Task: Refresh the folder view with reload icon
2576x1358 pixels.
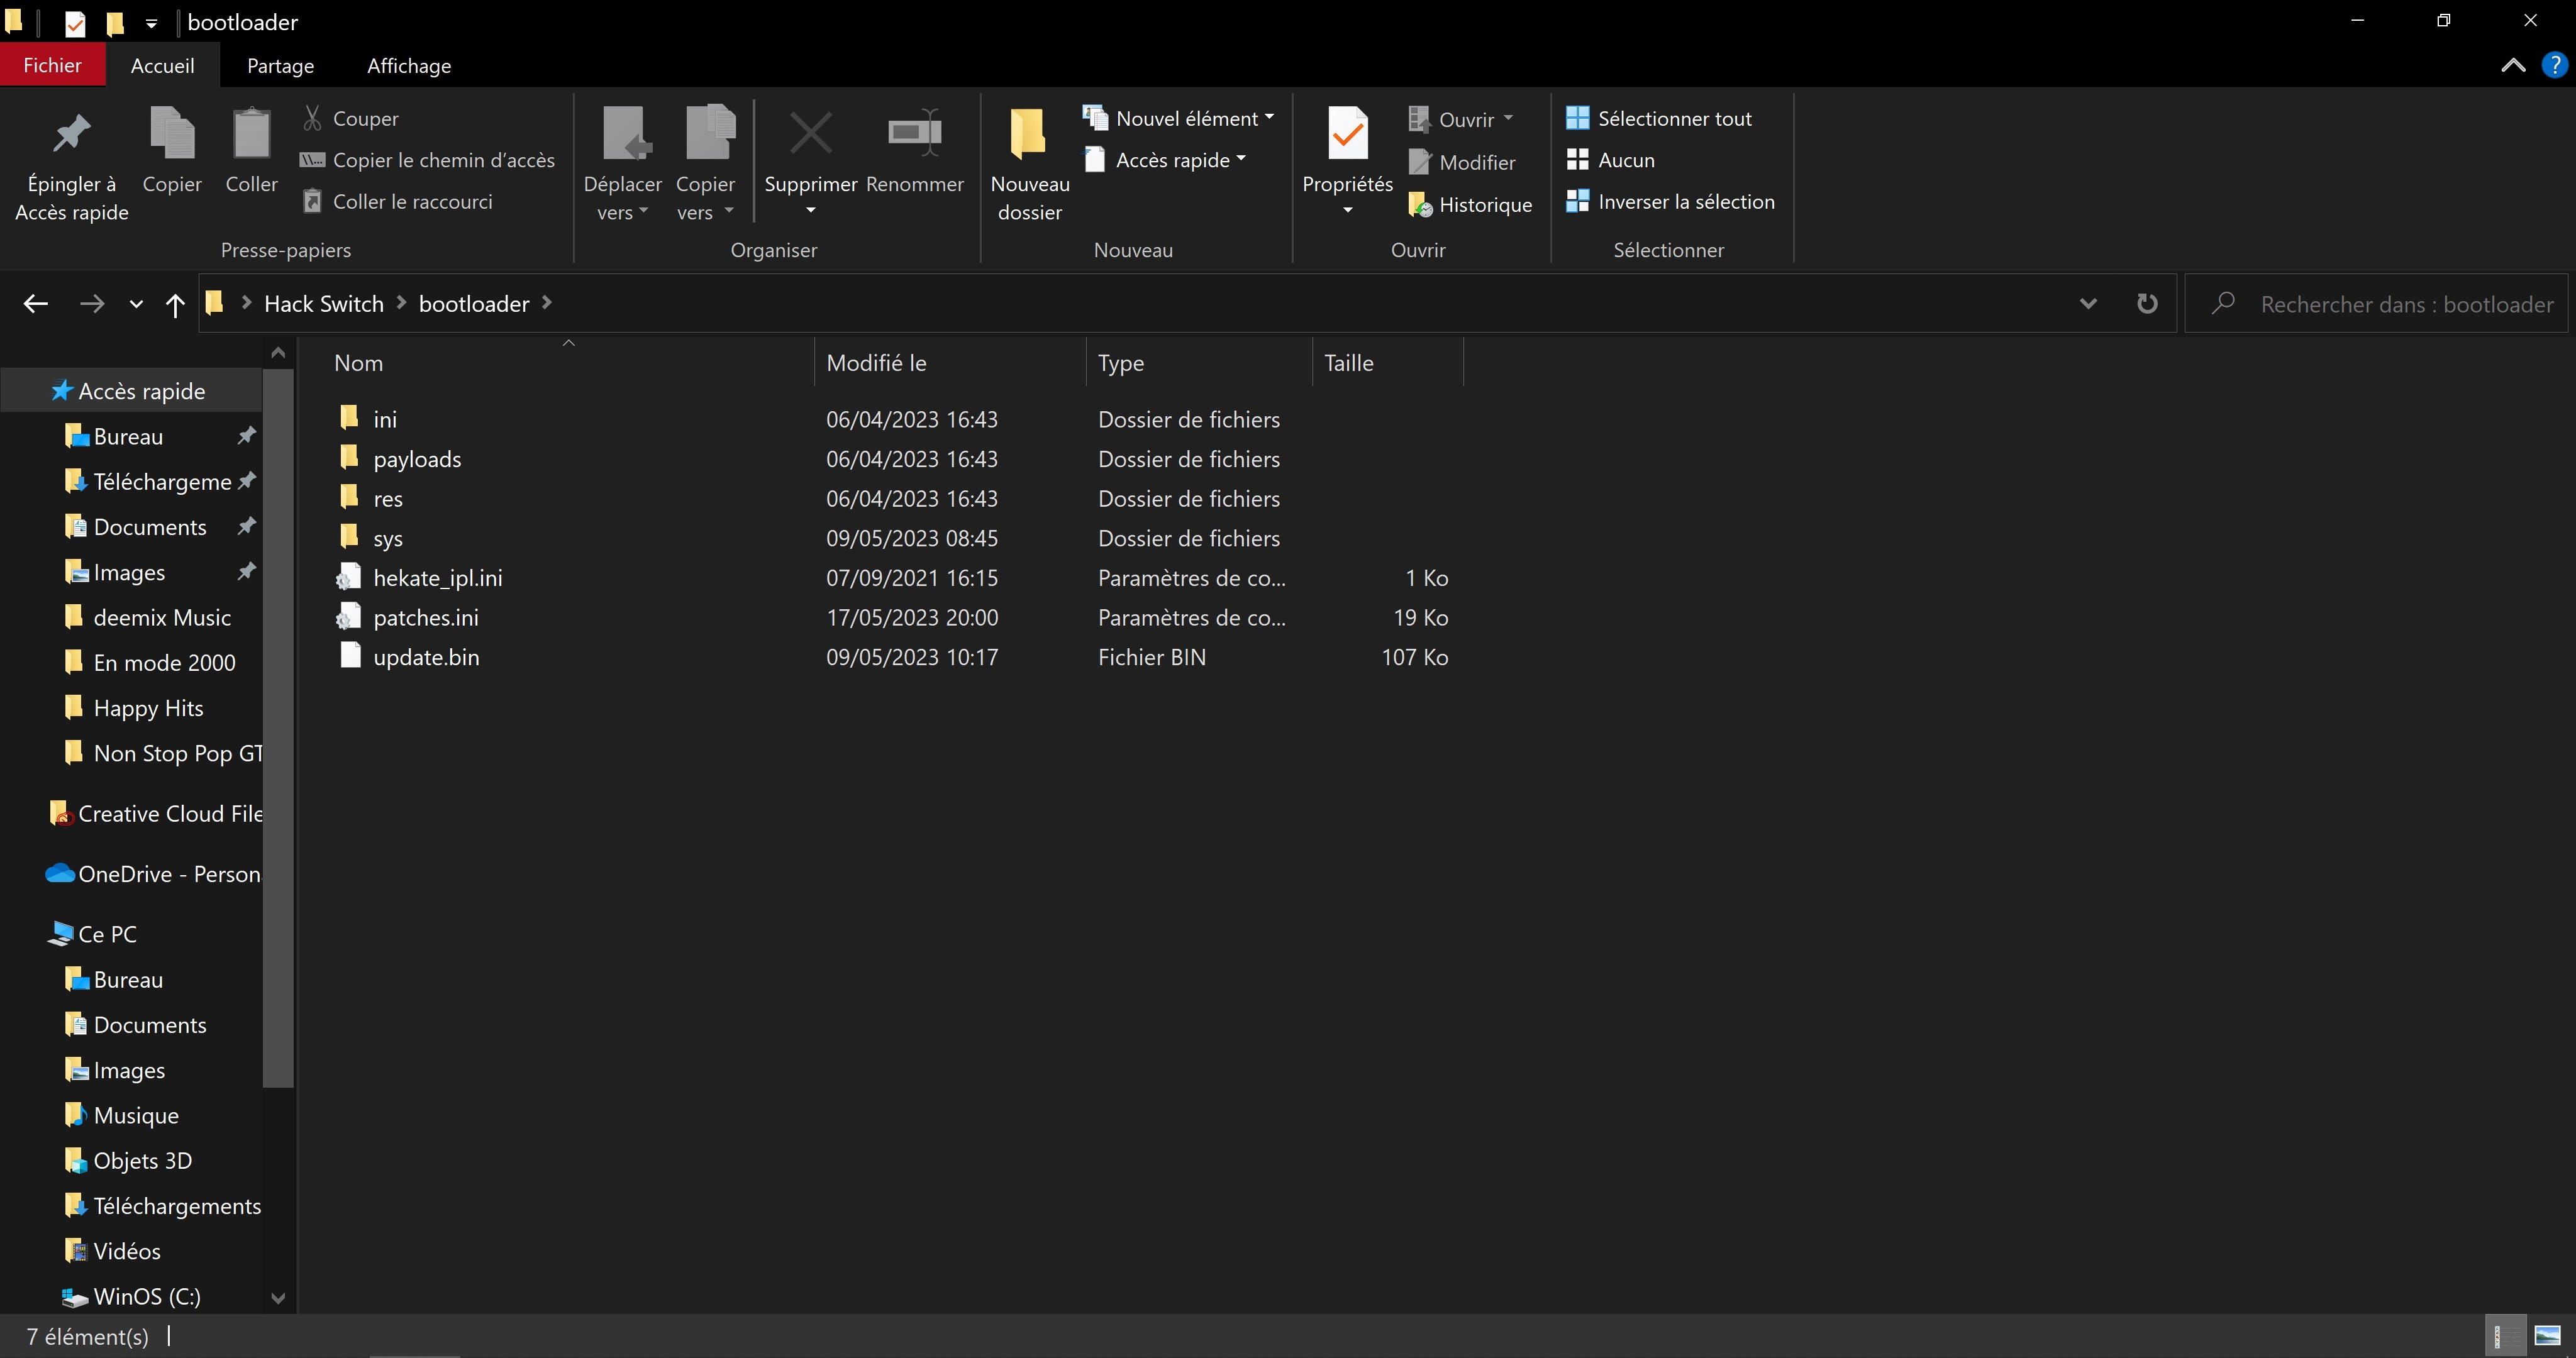Action: pos(2147,304)
